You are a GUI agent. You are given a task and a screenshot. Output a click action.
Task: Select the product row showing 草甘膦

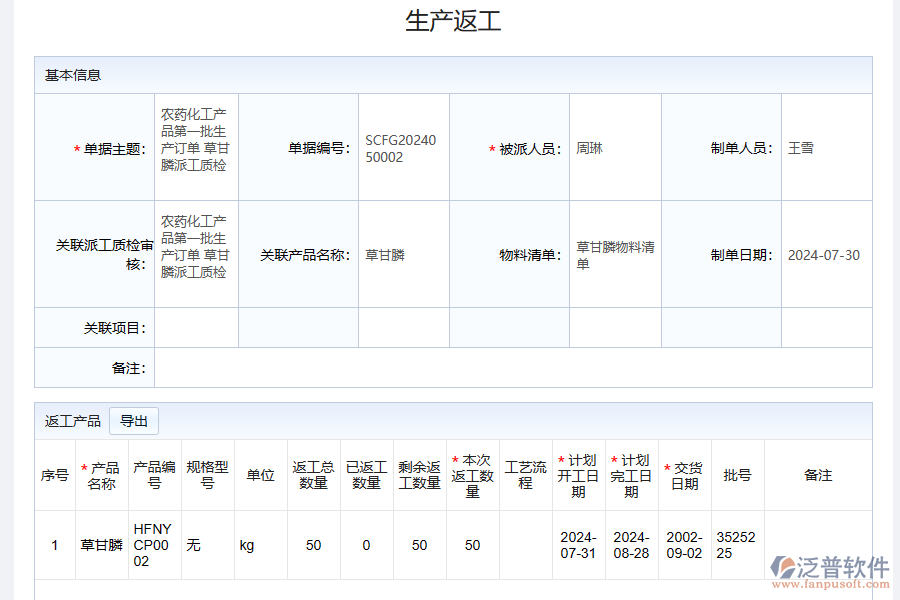click(x=100, y=545)
